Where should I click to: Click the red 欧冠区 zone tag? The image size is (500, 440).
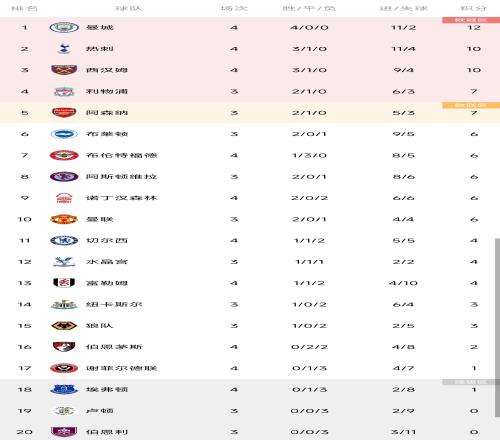tap(471, 20)
